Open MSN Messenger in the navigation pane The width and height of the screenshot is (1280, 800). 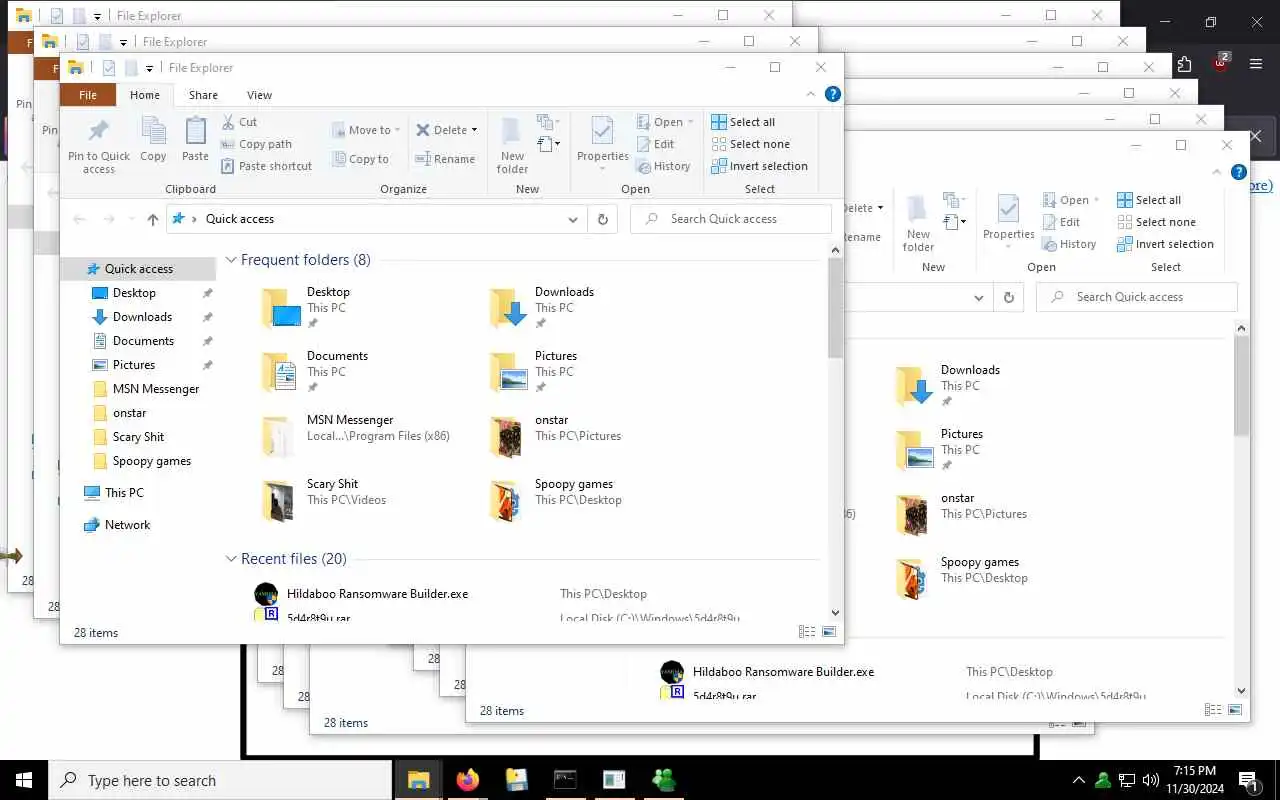point(155,389)
